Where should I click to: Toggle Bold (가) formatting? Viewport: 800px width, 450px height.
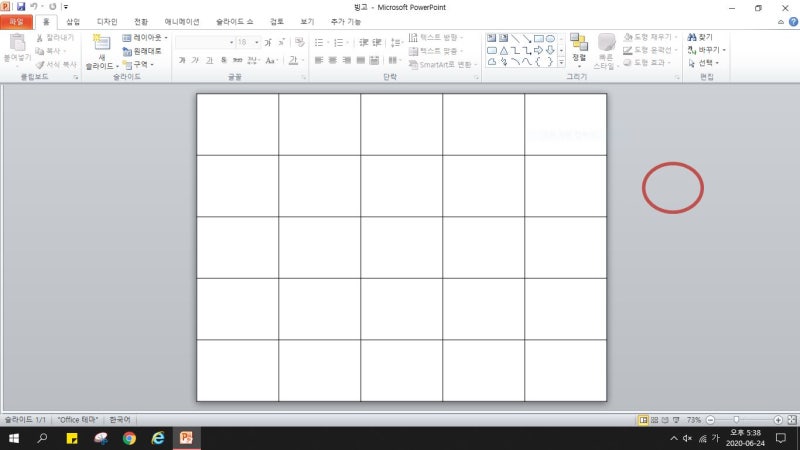[x=182, y=60]
